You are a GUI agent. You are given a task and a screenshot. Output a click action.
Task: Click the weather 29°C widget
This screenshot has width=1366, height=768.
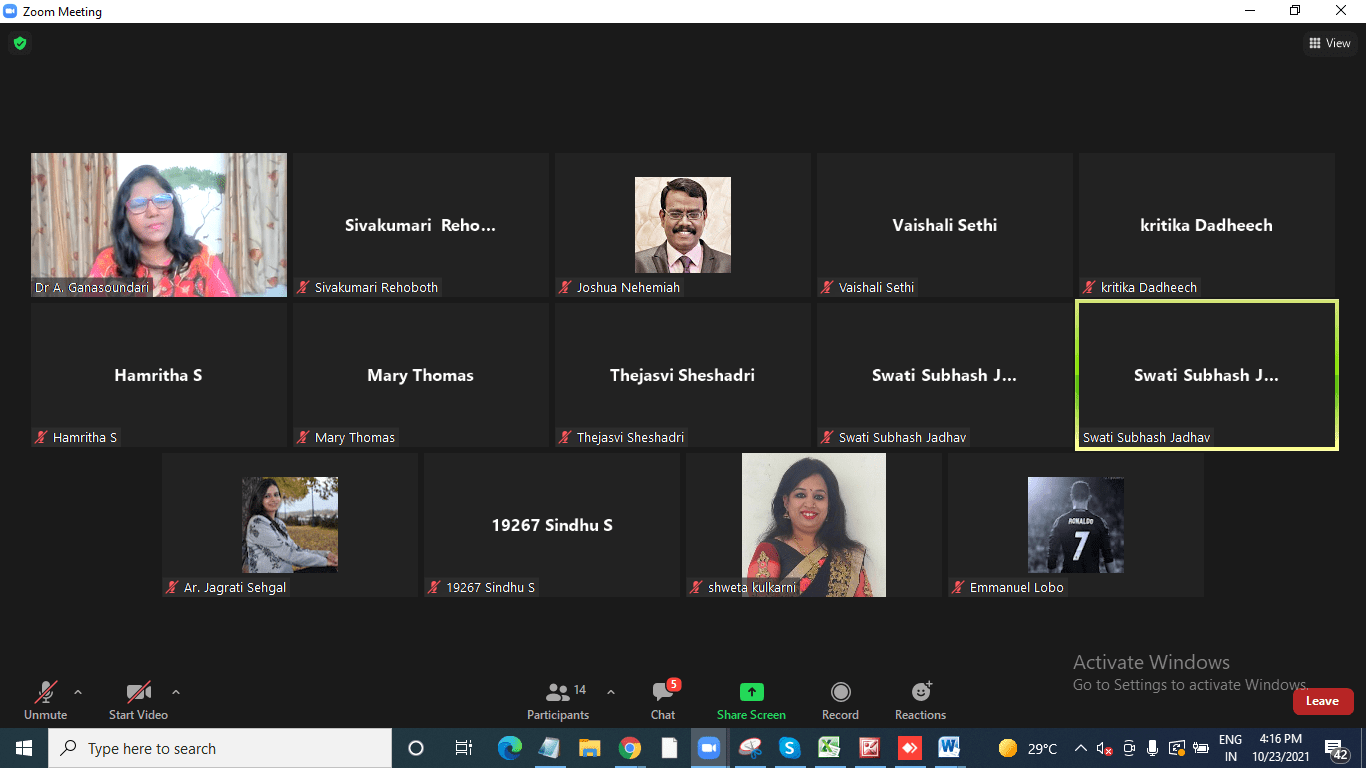[x=1028, y=748]
